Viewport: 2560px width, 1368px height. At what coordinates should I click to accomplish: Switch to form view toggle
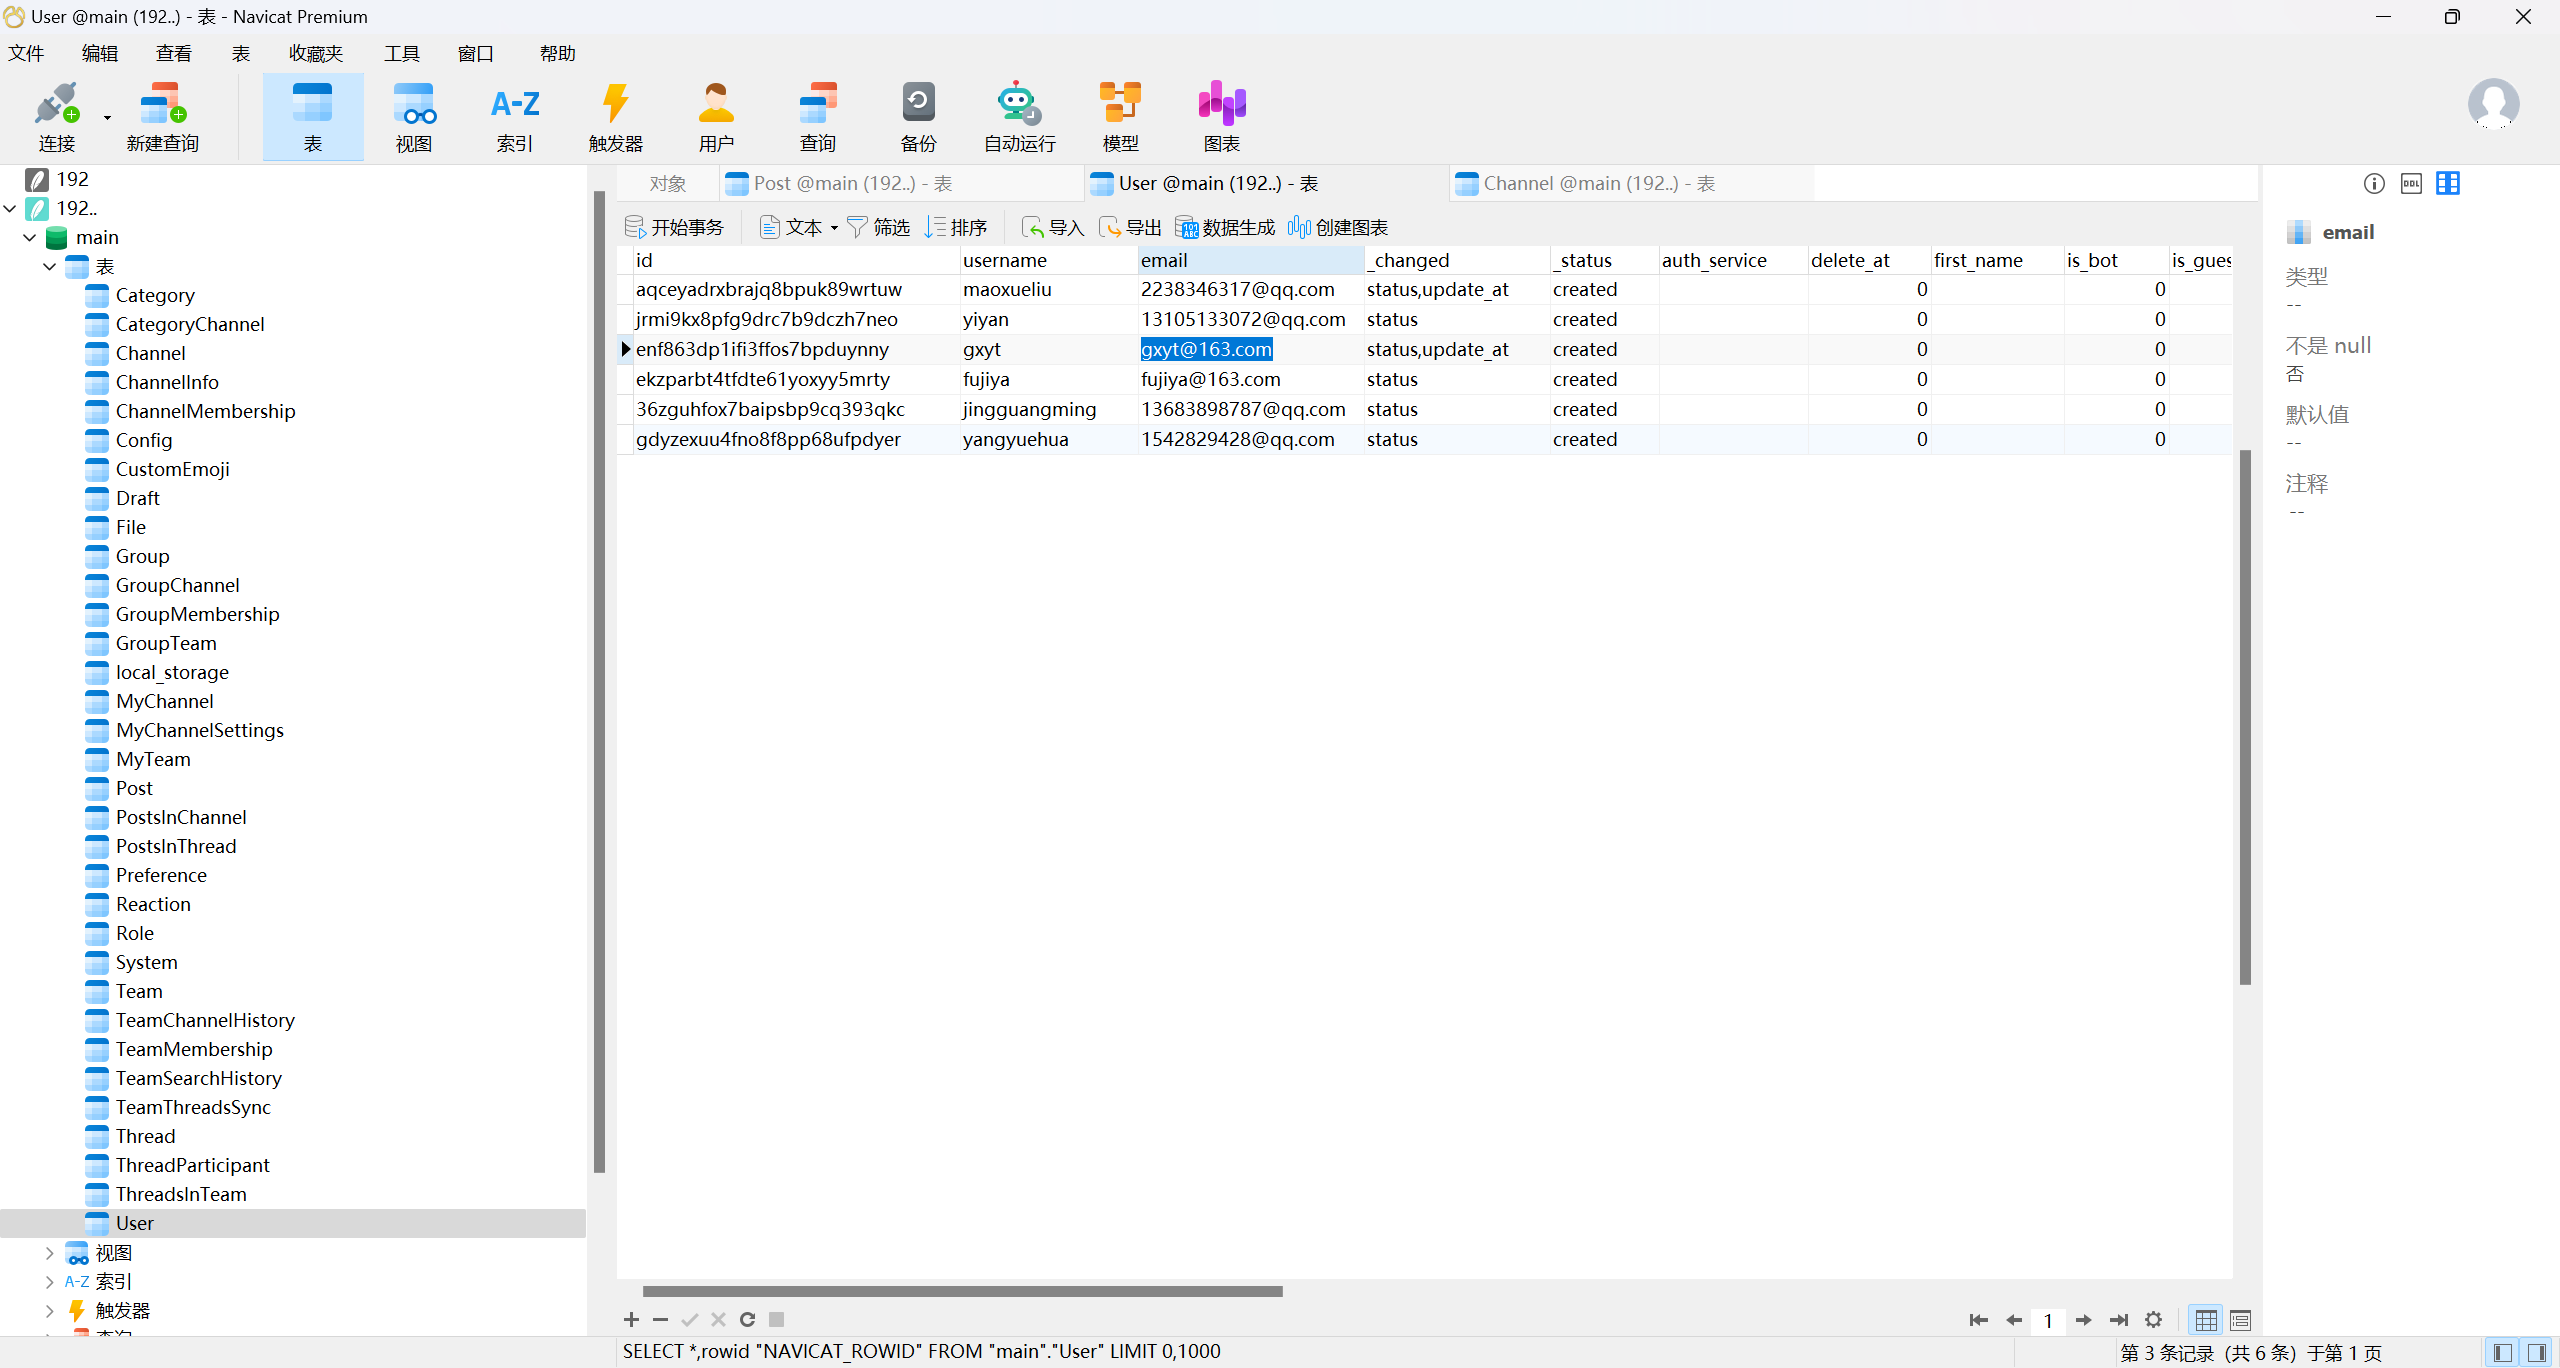tap(2240, 1321)
